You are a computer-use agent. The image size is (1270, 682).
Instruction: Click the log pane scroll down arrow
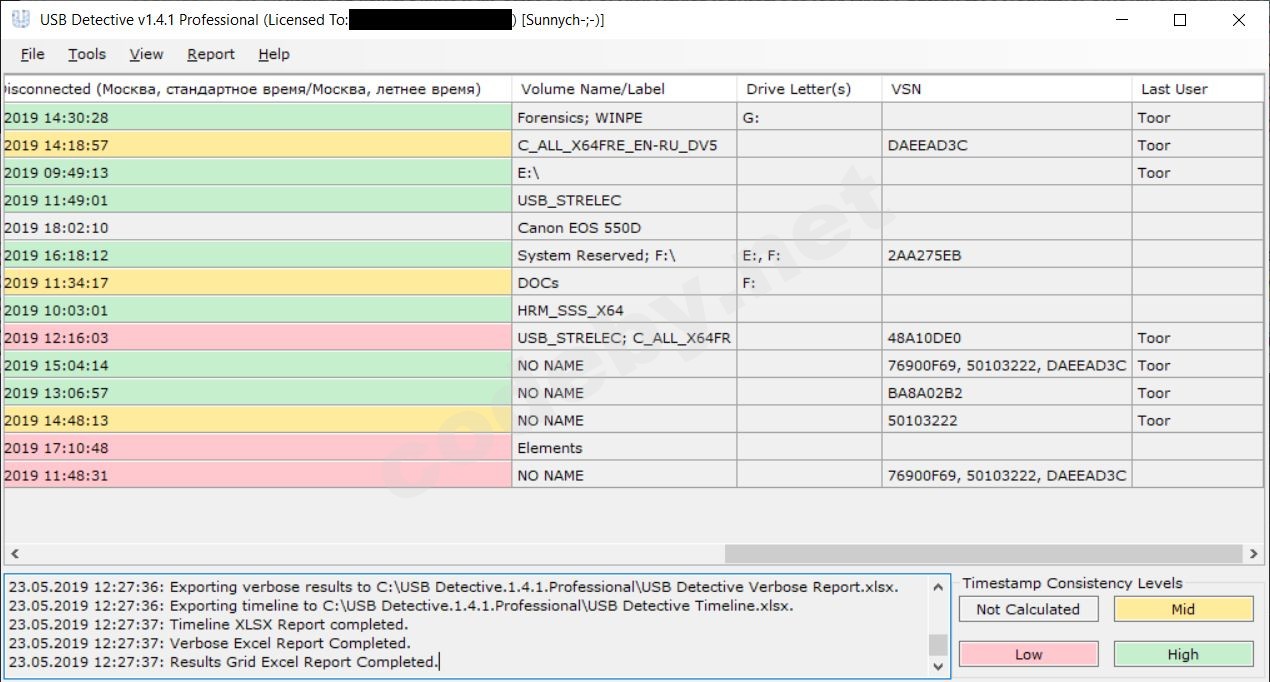coord(938,666)
